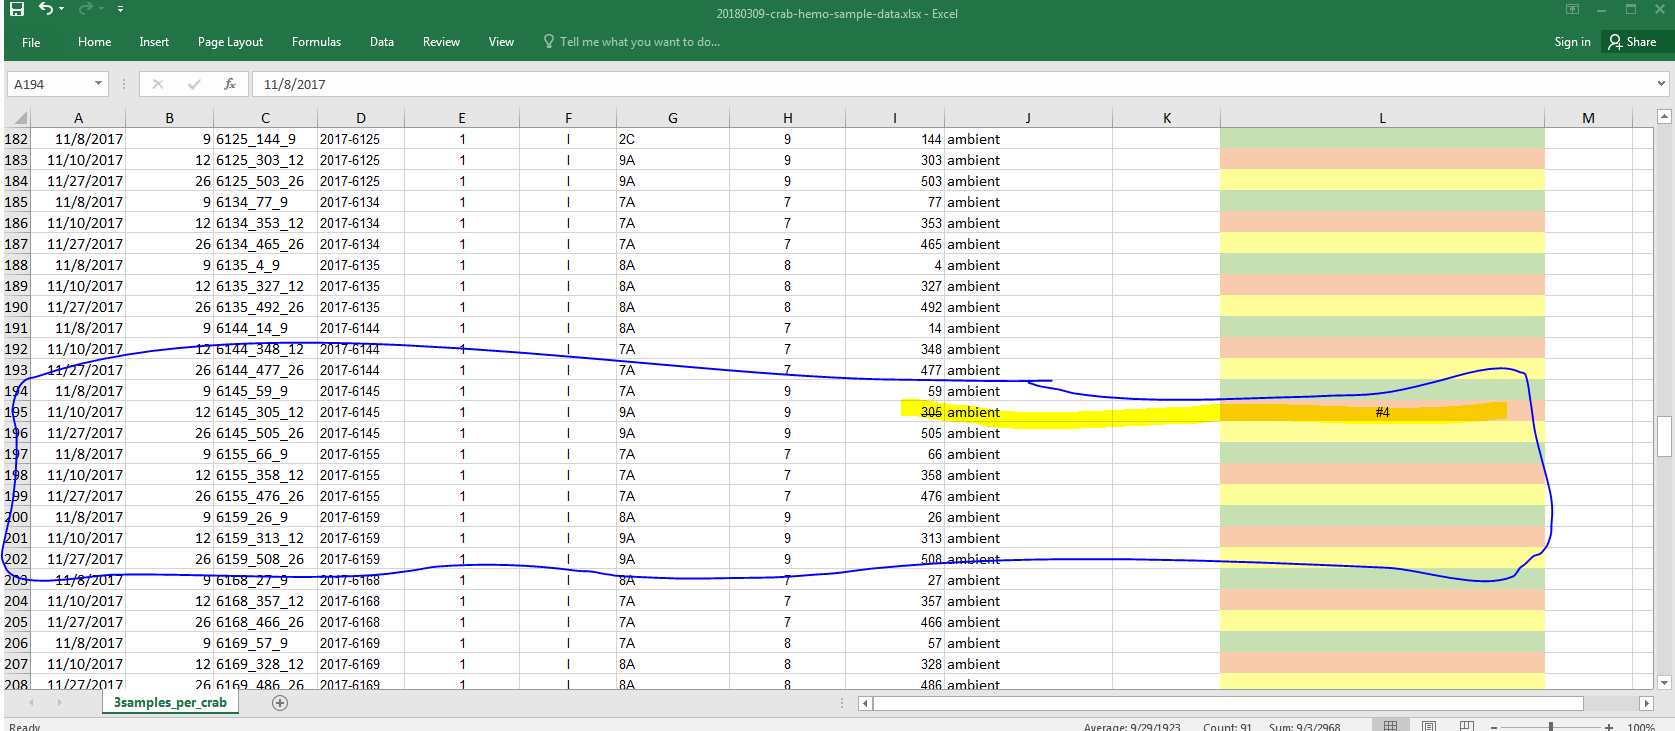Image resolution: width=1675 pixels, height=731 pixels.
Task: Click the zoom slider handle in status bar
Action: pyautogui.click(x=1551, y=727)
